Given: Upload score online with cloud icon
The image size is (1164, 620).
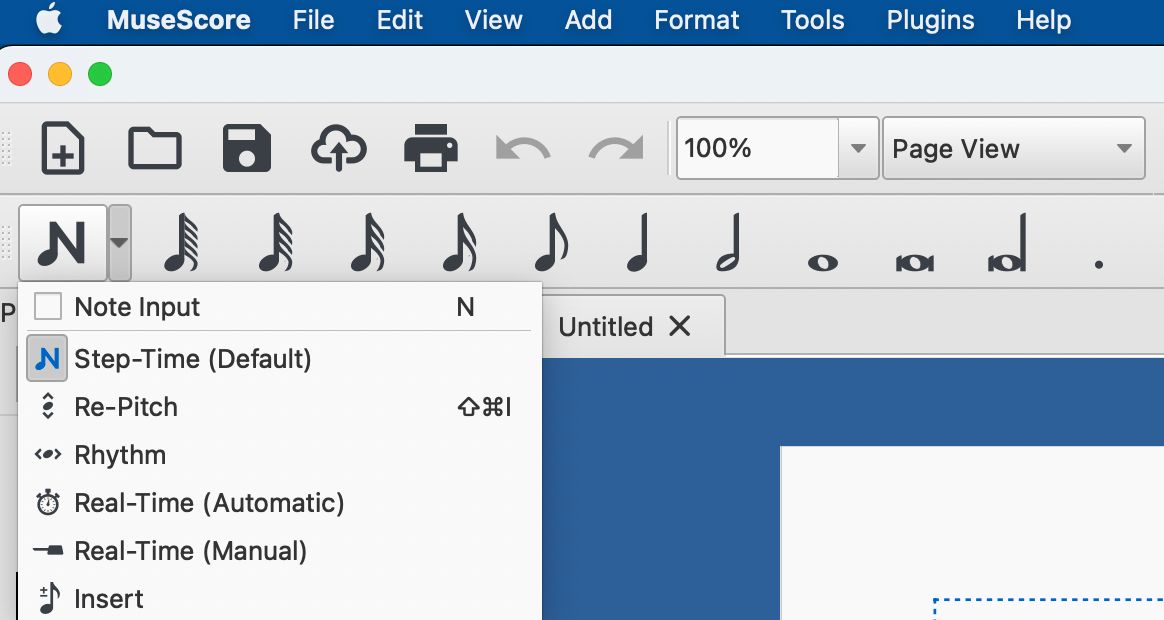Looking at the screenshot, I should pos(339,148).
